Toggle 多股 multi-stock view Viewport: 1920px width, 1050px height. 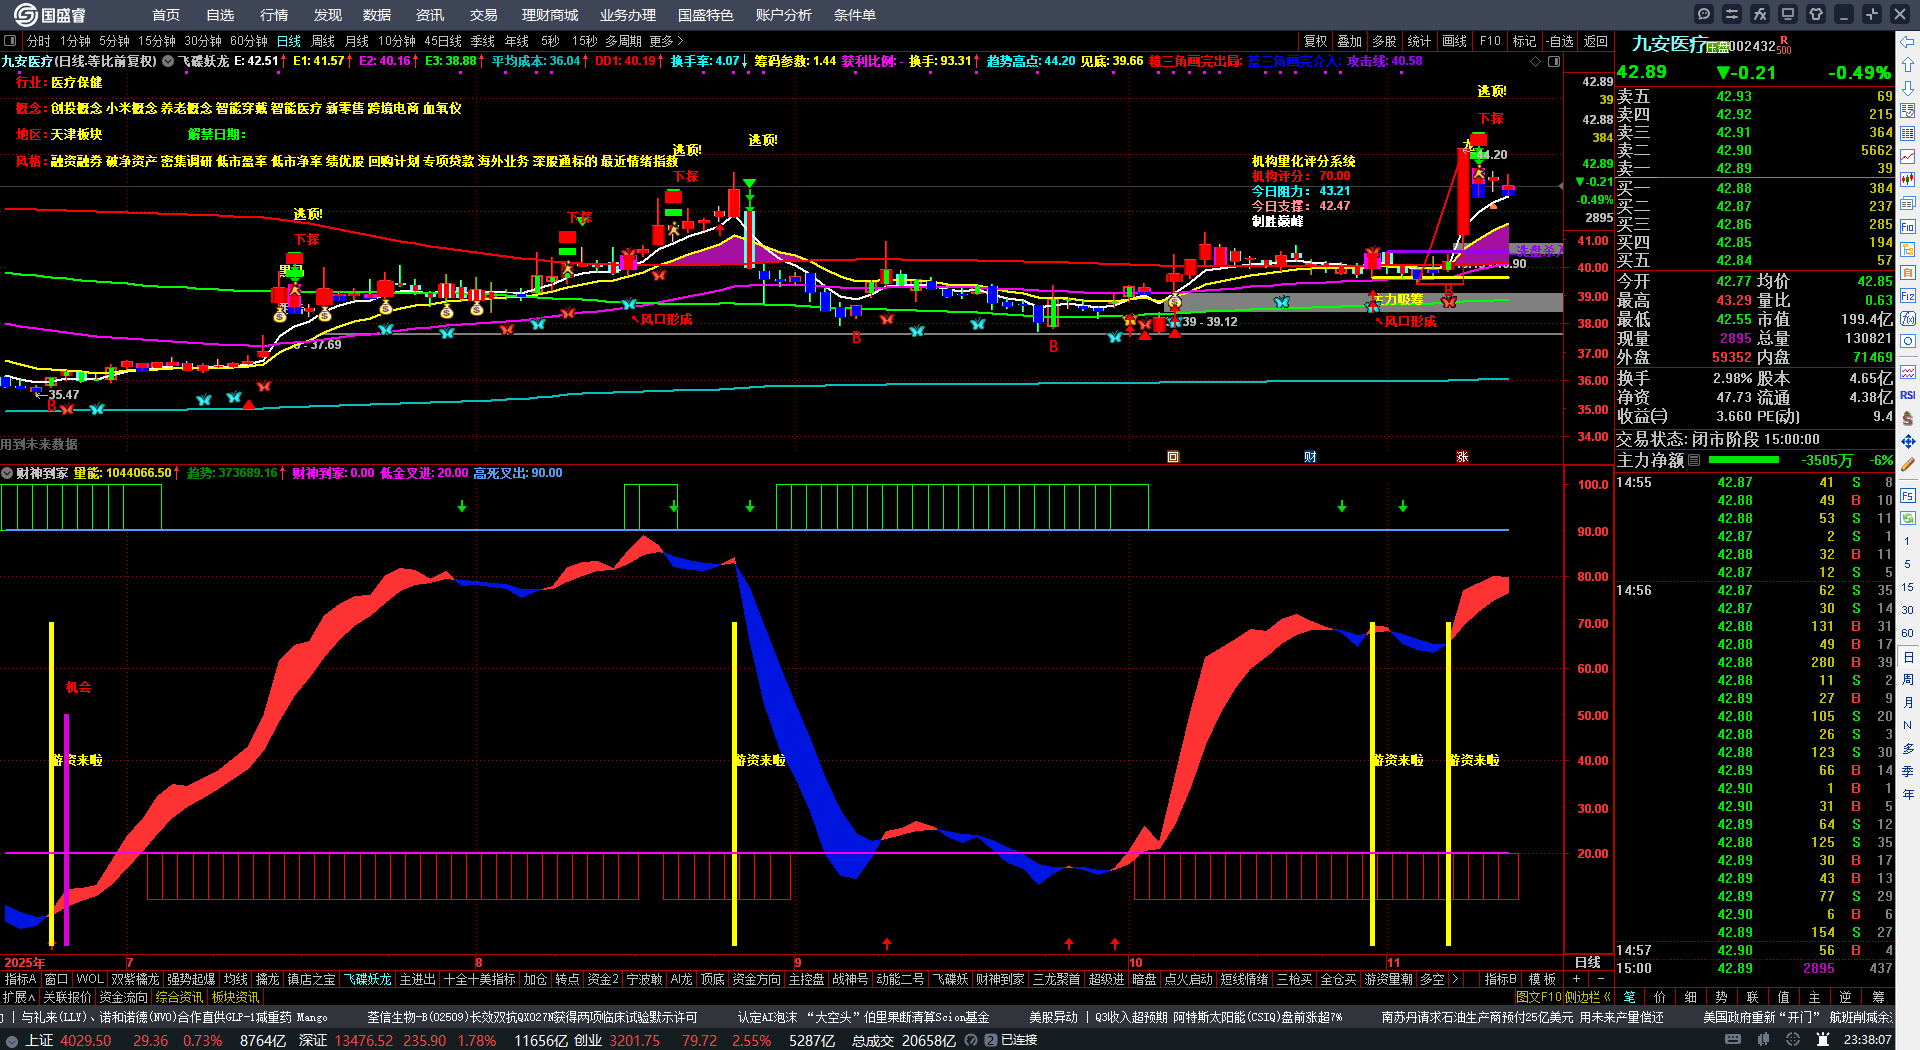(1384, 41)
